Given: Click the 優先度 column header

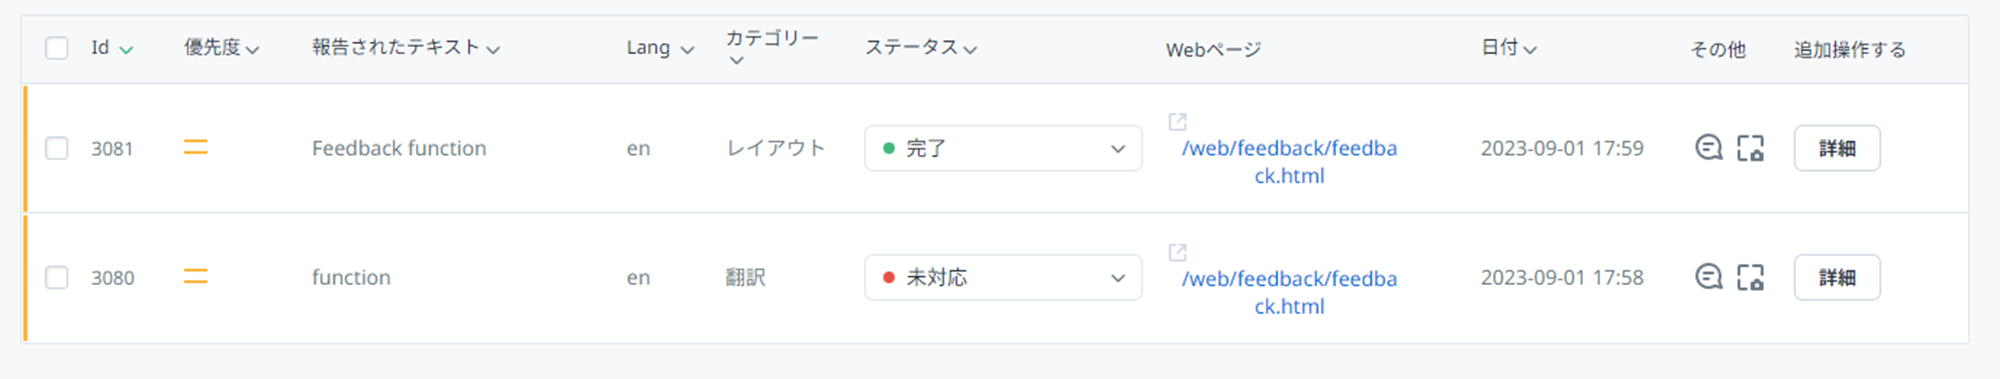Looking at the screenshot, I should [222, 48].
